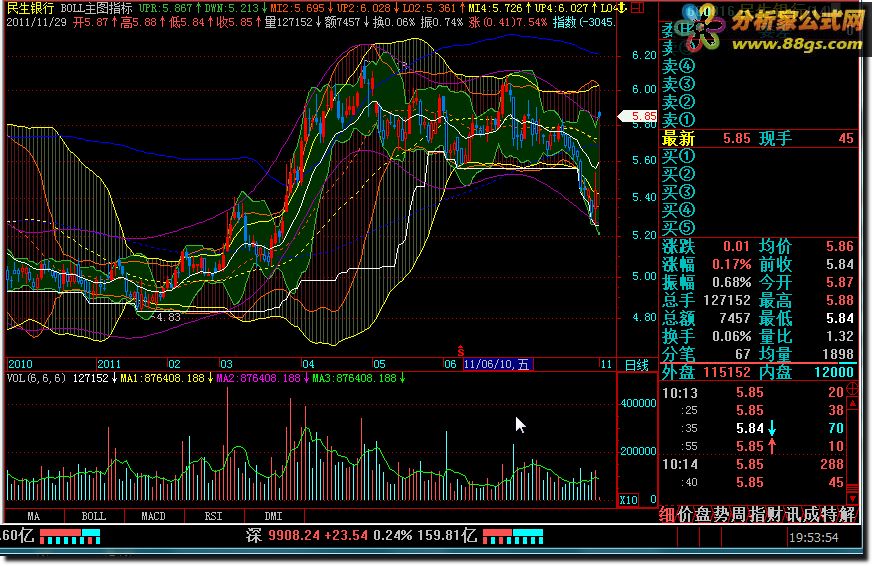Open the 周 tab in side panel
The height and width of the screenshot is (566, 874).
coord(739,514)
